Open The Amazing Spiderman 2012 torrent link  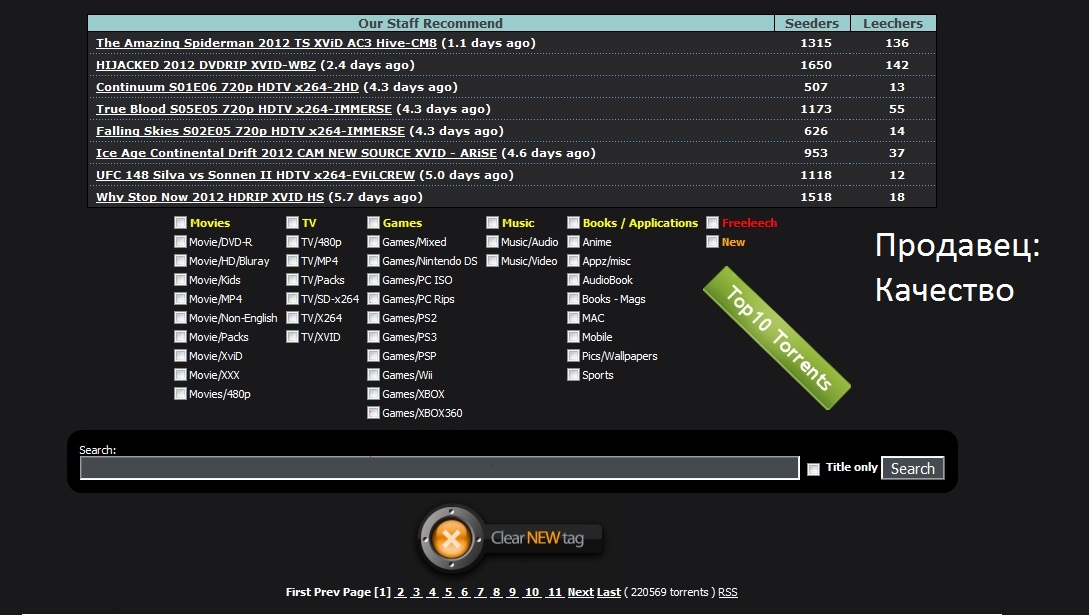(x=266, y=43)
